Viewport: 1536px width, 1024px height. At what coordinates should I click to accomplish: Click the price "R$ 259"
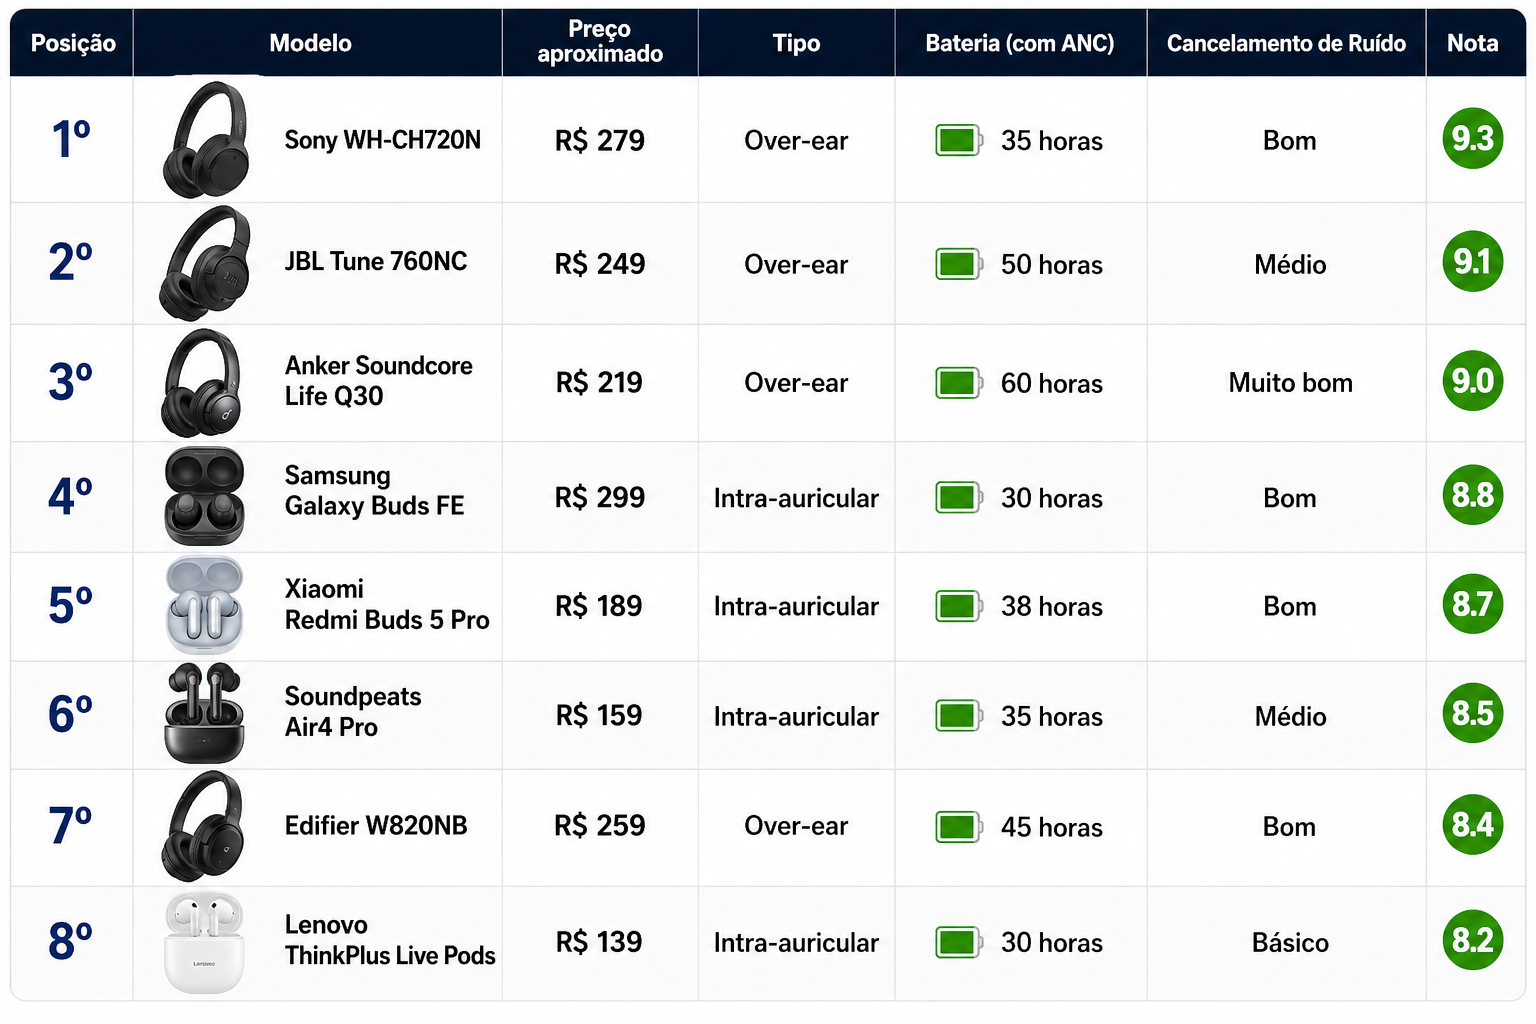click(x=600, y=826)
